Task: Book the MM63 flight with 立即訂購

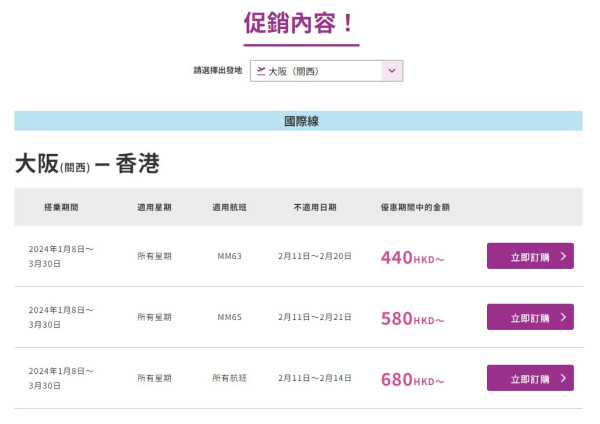Action: click(x=529, y=257)
